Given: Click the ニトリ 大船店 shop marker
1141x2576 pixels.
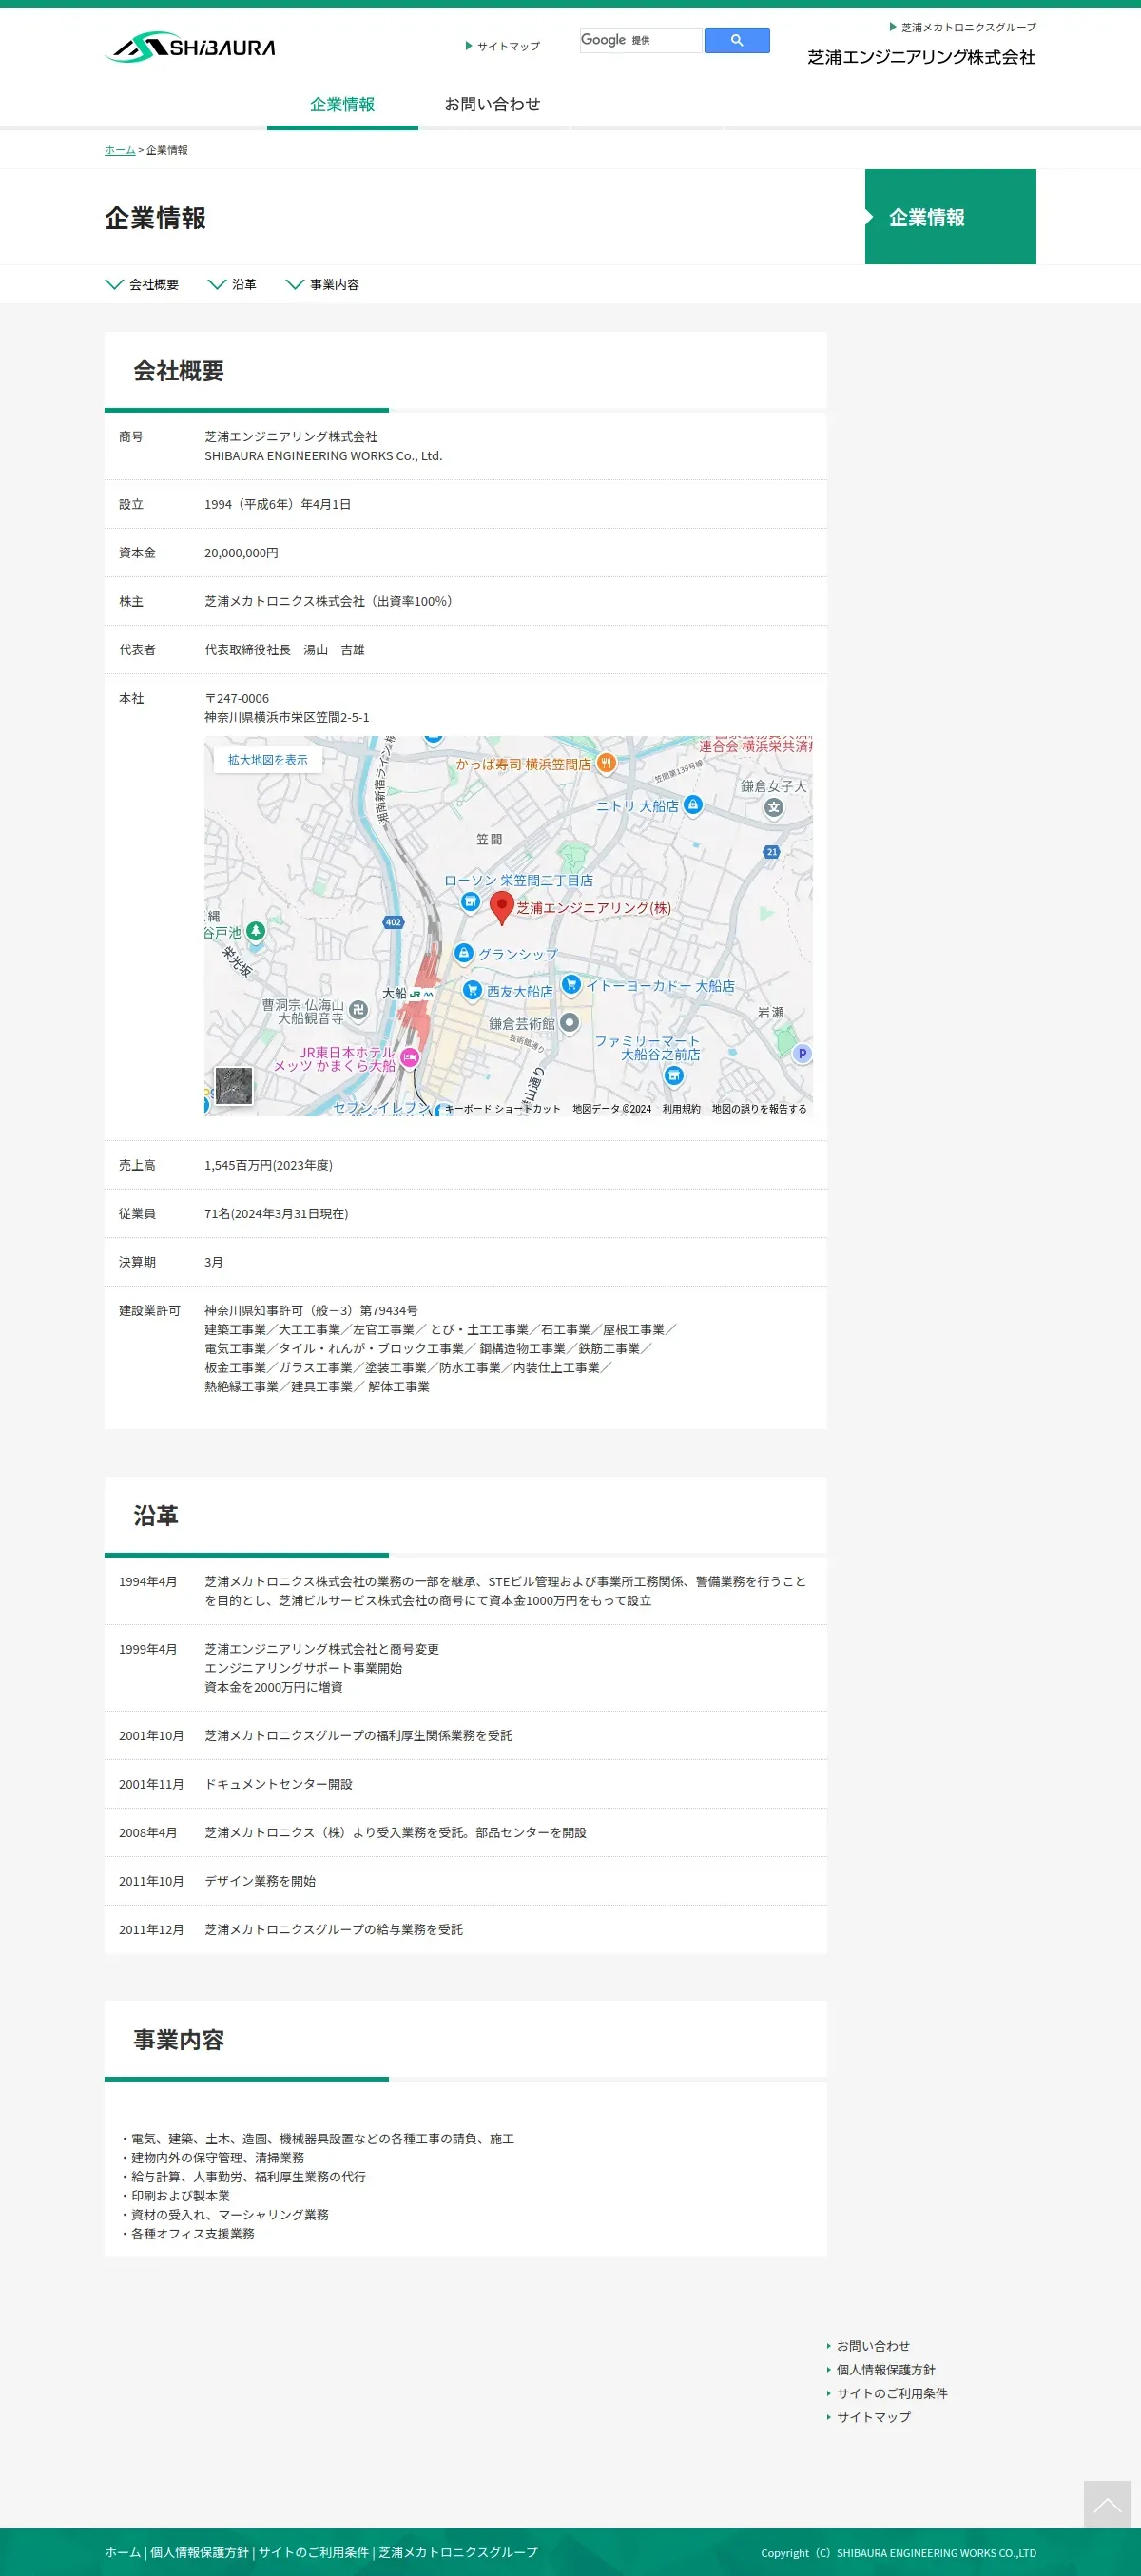Looking at the screenshot, I should (x=693, y=805).
